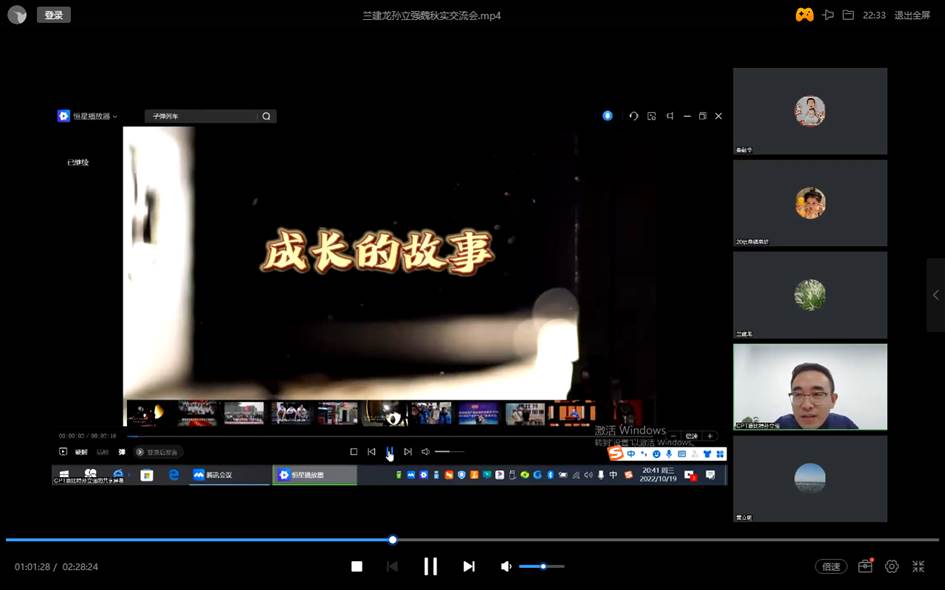Click the 登录 login button
This screenshot has height=590, width=945.
[x=54, y=15]
